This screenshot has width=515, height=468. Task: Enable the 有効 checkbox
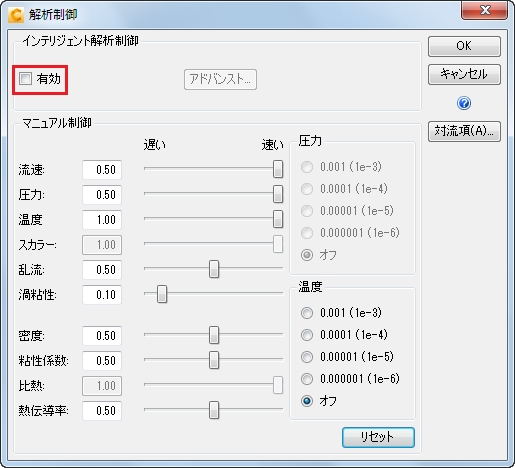(25, 79)
